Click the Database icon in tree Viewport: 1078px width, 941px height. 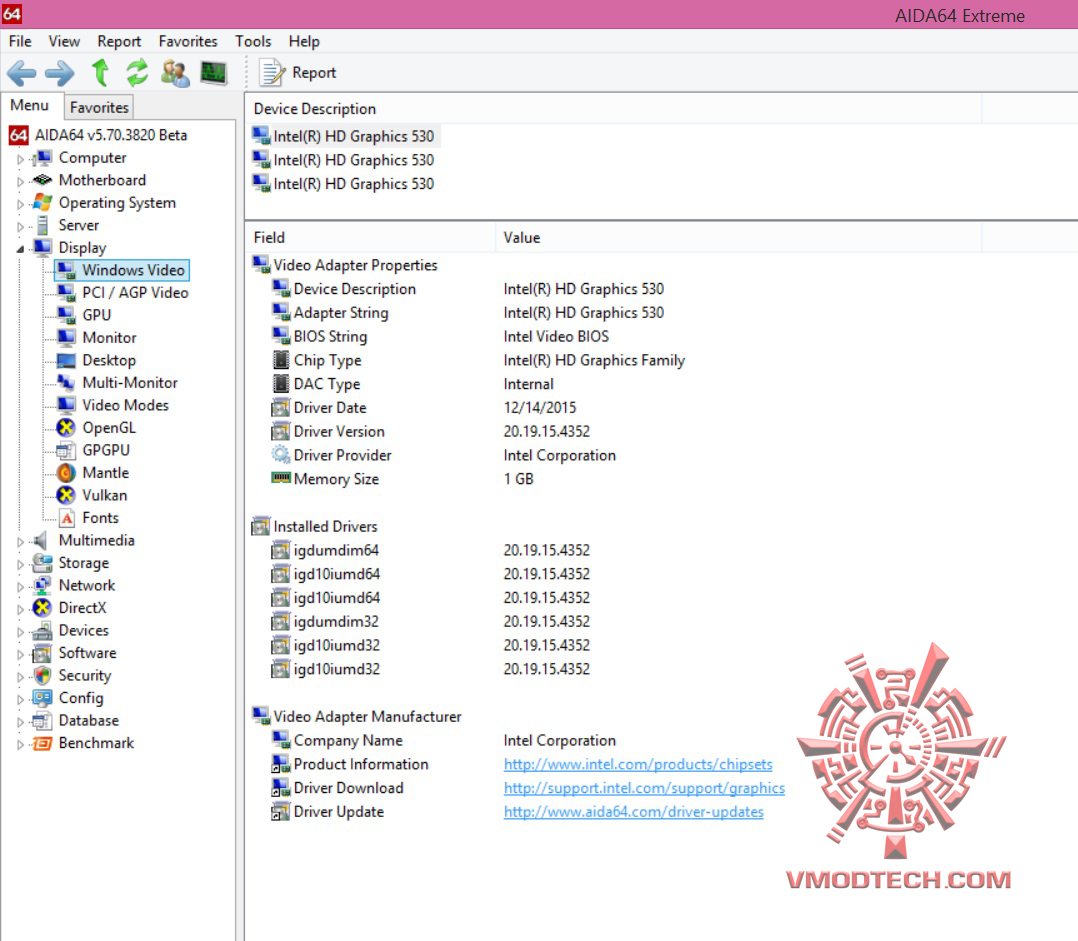(x=43, y=720)
